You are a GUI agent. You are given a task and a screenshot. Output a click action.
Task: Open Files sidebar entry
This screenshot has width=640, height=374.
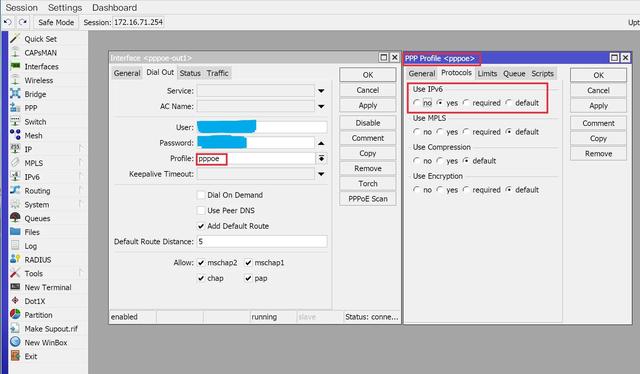(32, 232)
